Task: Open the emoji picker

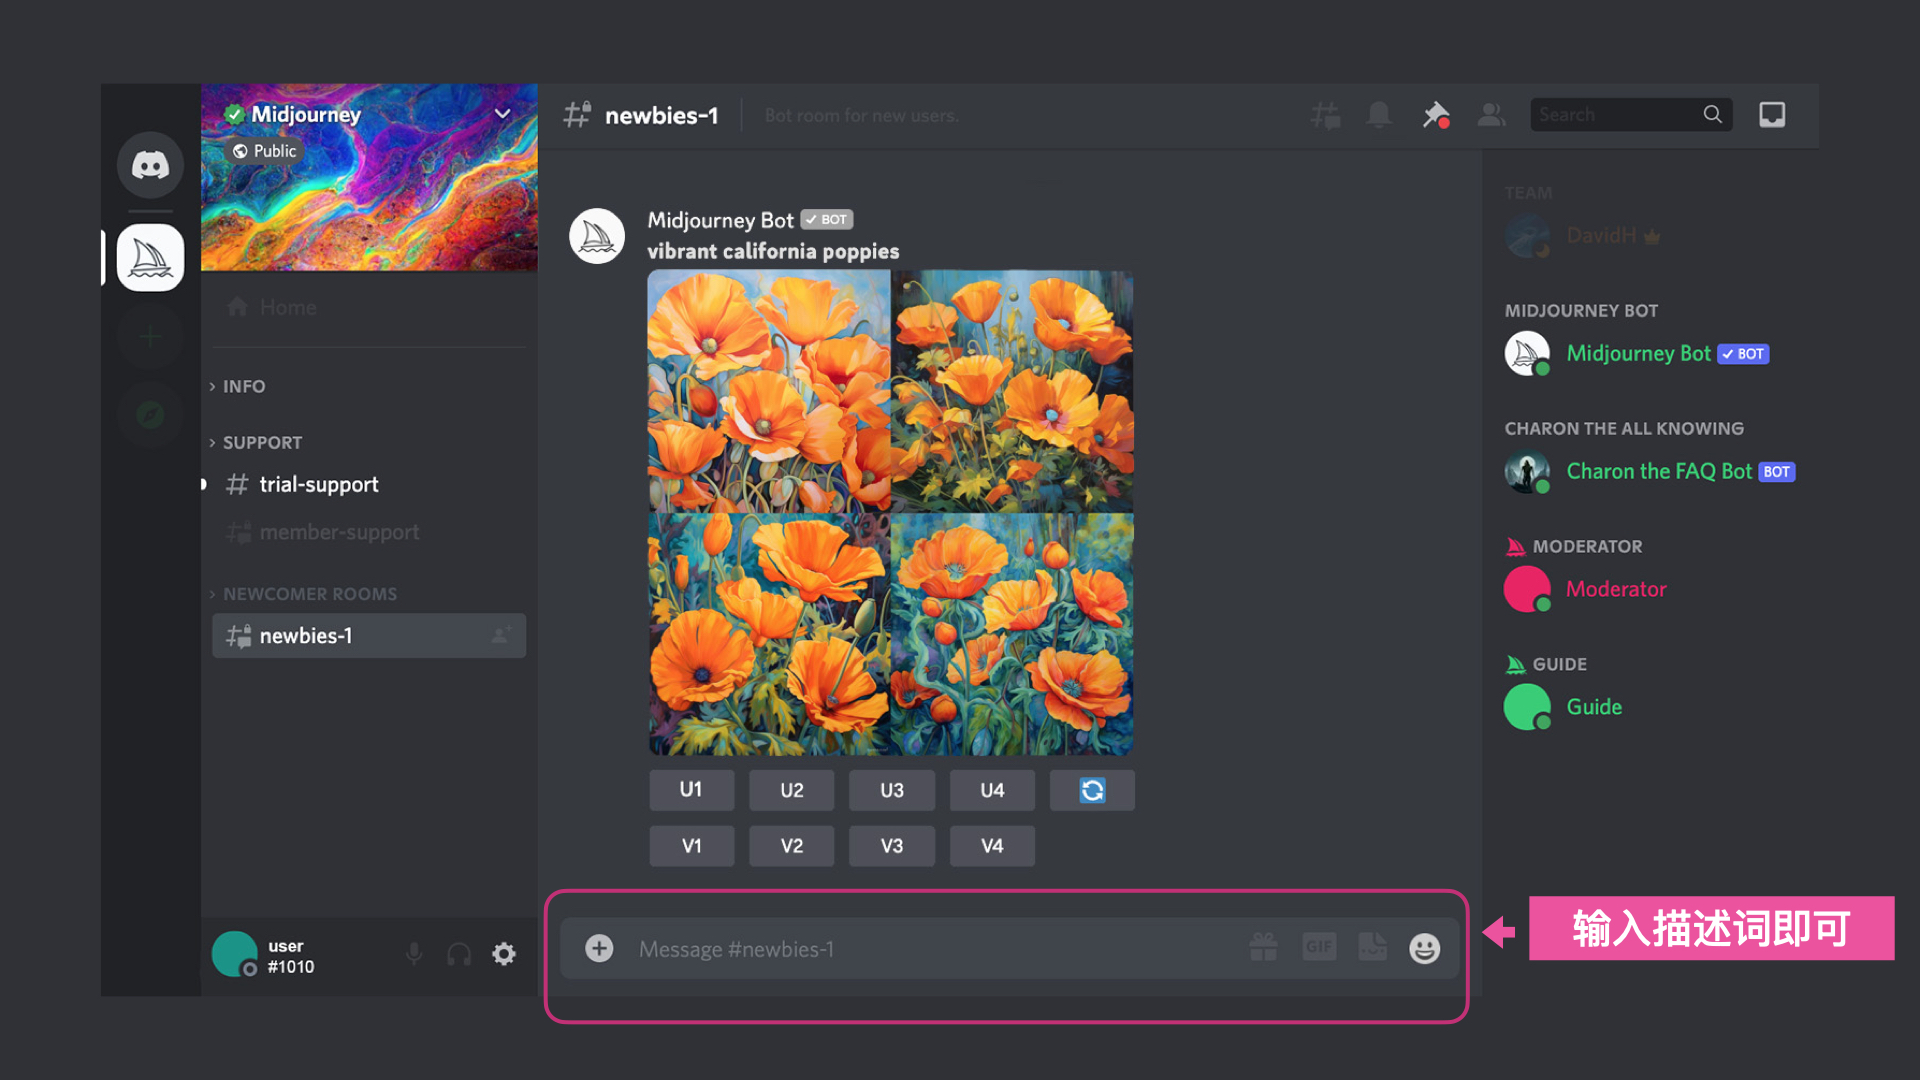Action: tap(1424, 948)
